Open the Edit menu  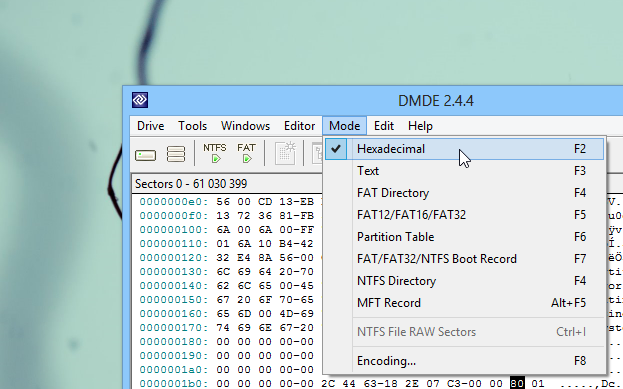[383, 126]
